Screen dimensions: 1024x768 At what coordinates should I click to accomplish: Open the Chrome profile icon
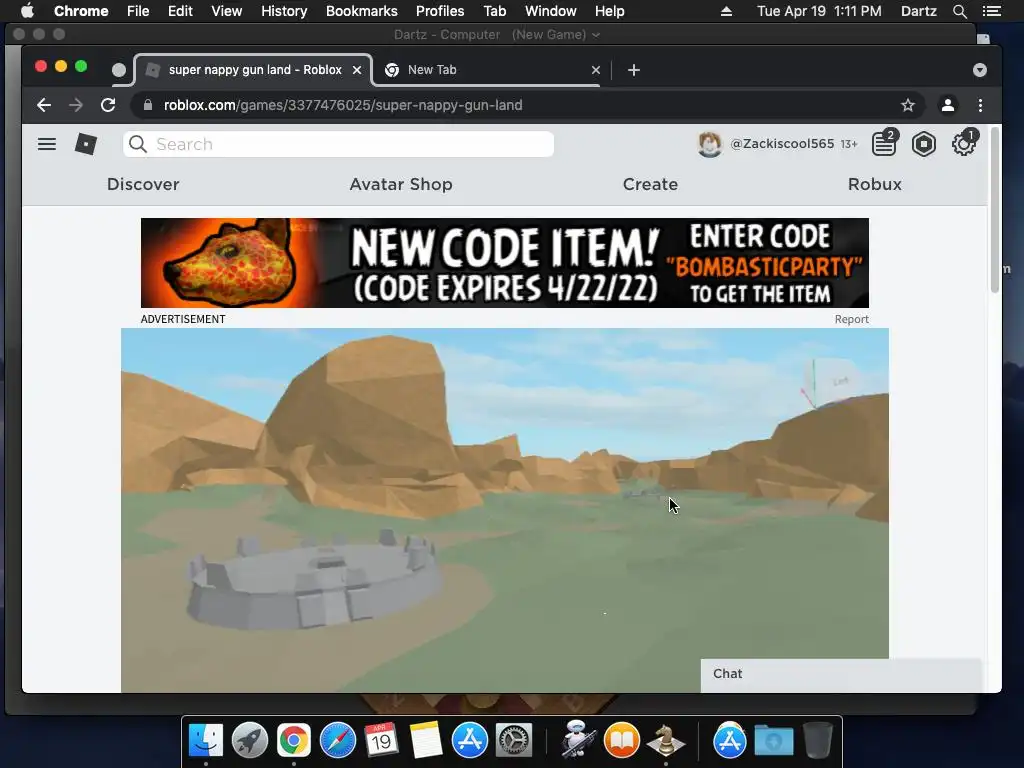point(948,105)
